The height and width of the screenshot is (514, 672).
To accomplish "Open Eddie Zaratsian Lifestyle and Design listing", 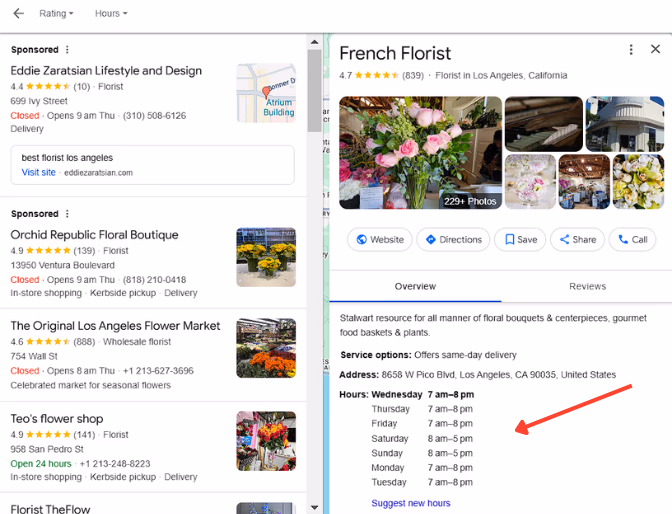I will (x=106, y=71).
